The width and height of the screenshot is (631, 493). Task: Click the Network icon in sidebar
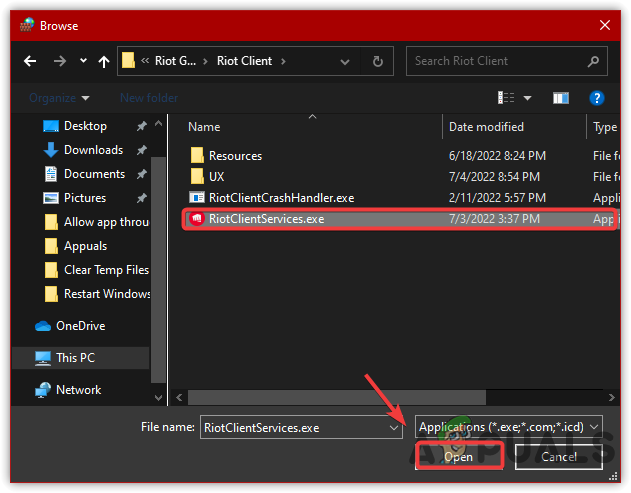(43, 390)
